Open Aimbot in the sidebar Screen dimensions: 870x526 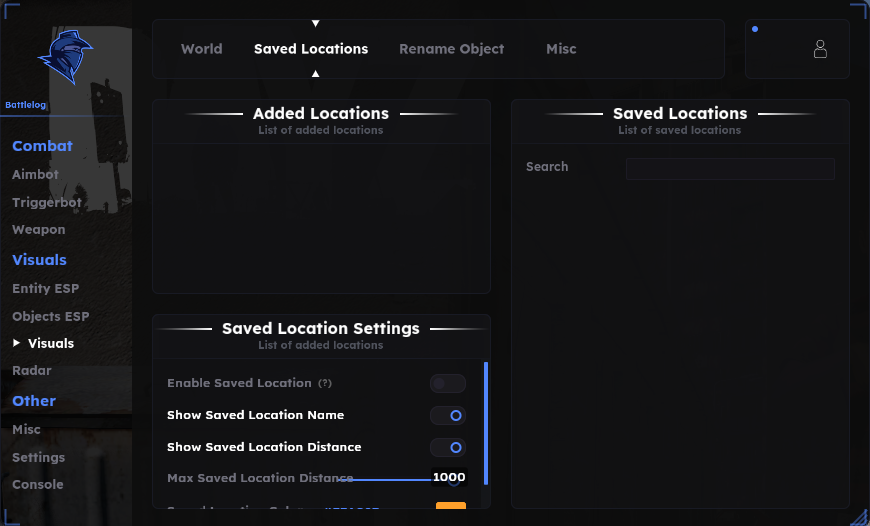(x=36, y=174)
